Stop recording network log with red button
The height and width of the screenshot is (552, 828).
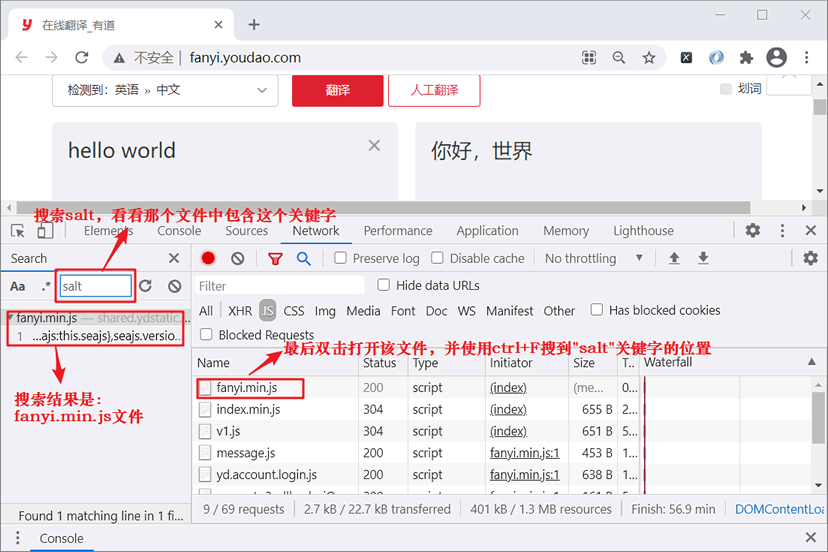click(208, 258)
